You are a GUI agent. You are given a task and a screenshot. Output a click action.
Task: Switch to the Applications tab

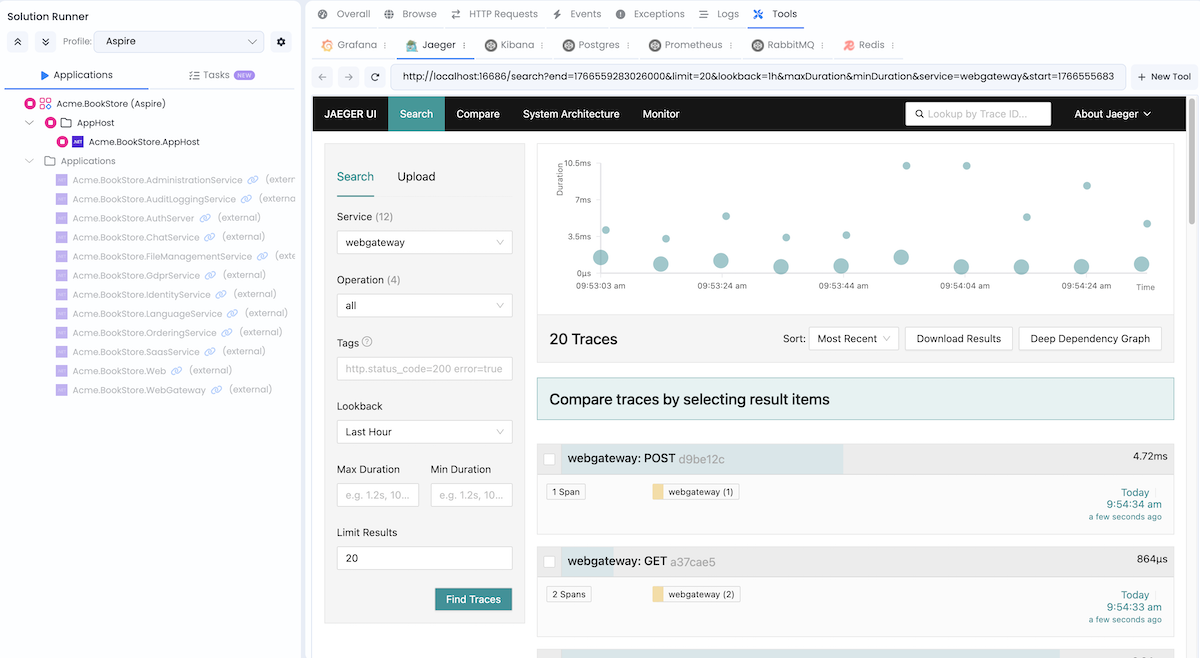(76, 75)
